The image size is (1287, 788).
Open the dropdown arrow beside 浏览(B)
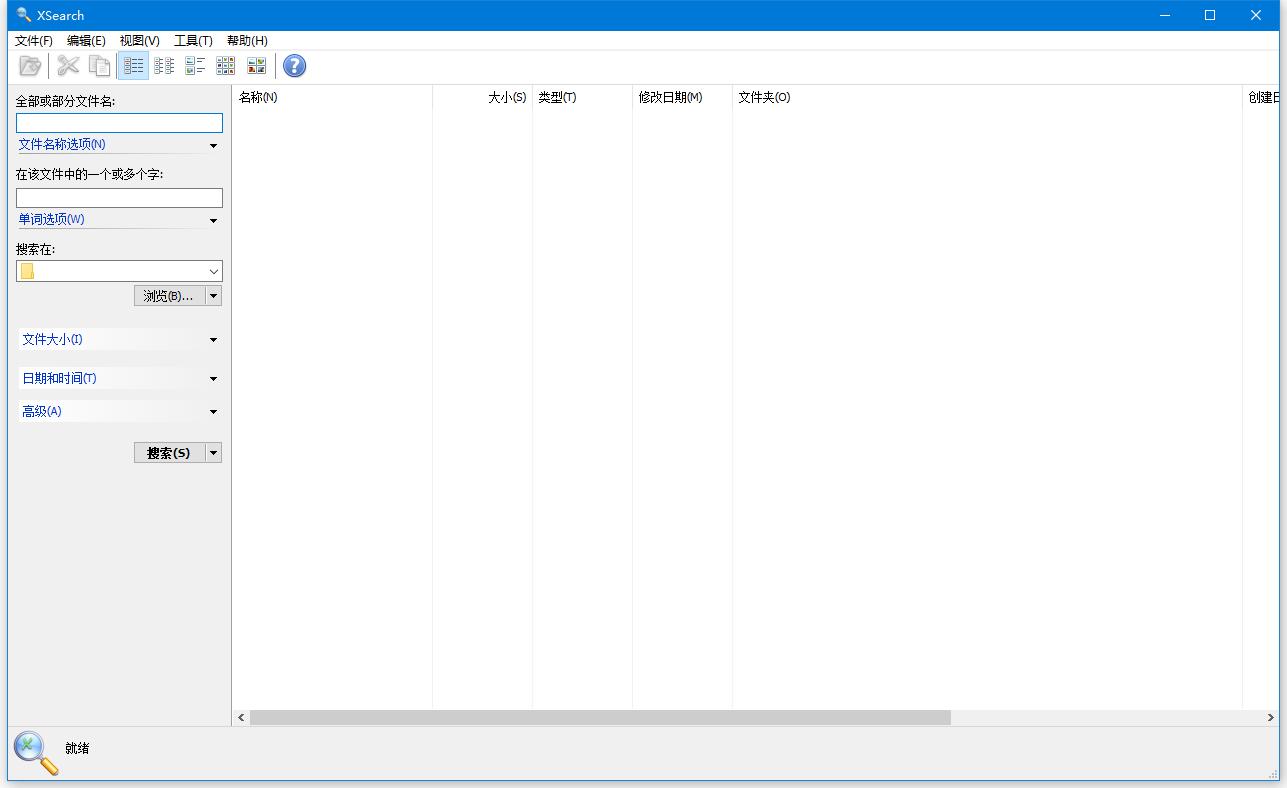(x=213, y=296)
